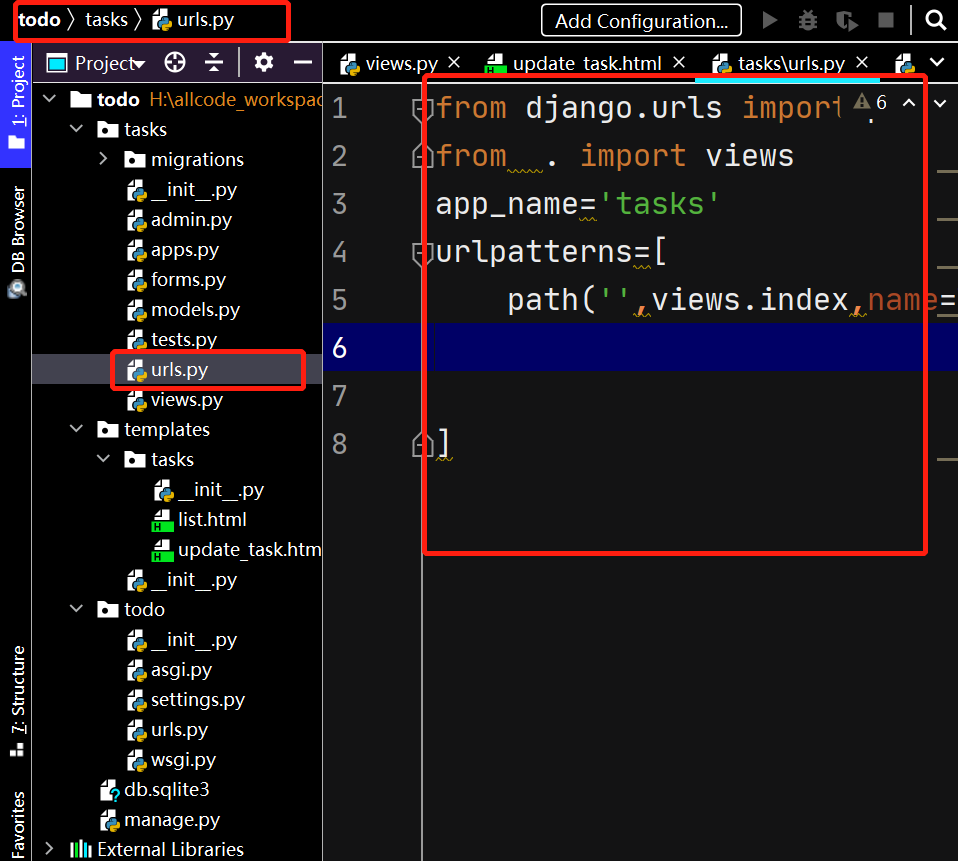Toggle the DB Browser side tab
This screenshot has height=861, width=958.
(16, 241)
